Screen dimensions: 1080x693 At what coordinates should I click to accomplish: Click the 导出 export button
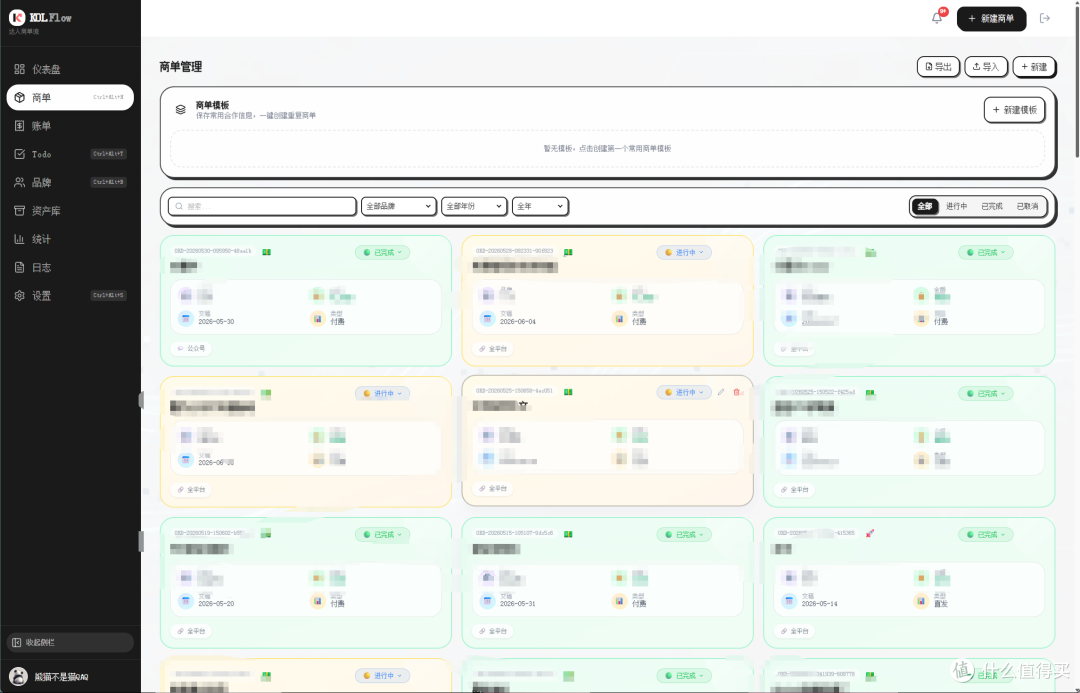[x=938, y=66]
